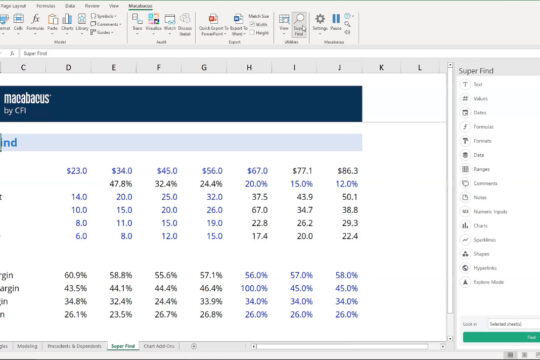The width and height of the screenshot is (540, 360).
Task: Click the vertical scrollbar up arrow
Action: 450,65
